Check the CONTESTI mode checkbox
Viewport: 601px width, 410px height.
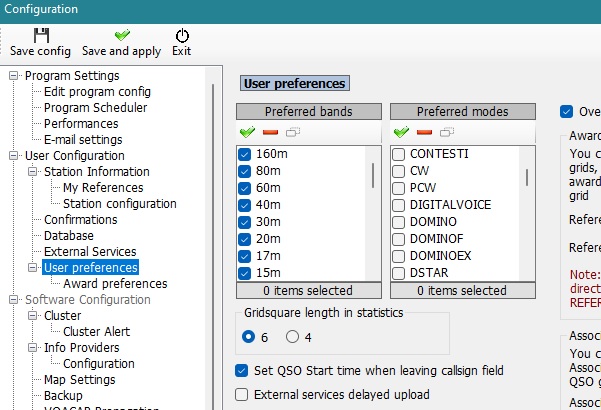399,154
